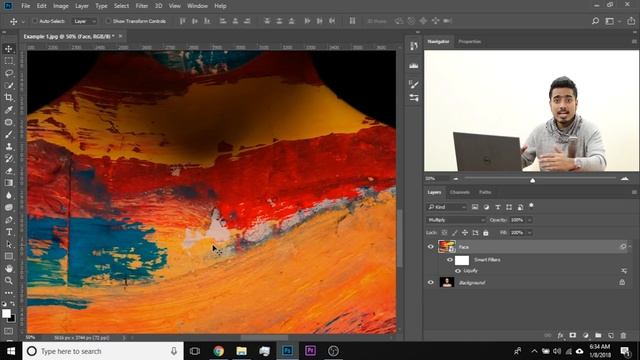
Task: Toggle Lock image pixels brush icon
Action: pos(454,233)
